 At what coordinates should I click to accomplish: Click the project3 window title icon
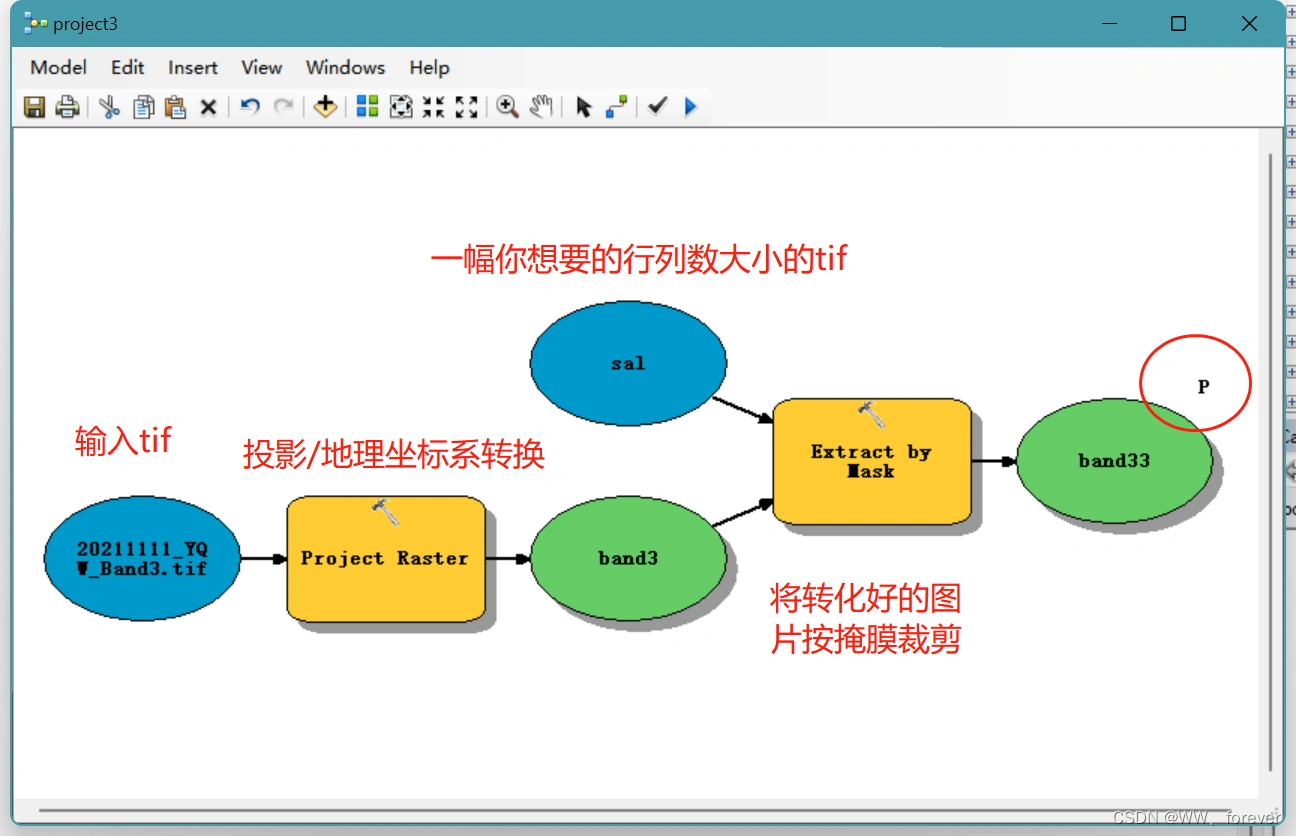(36, 24)
